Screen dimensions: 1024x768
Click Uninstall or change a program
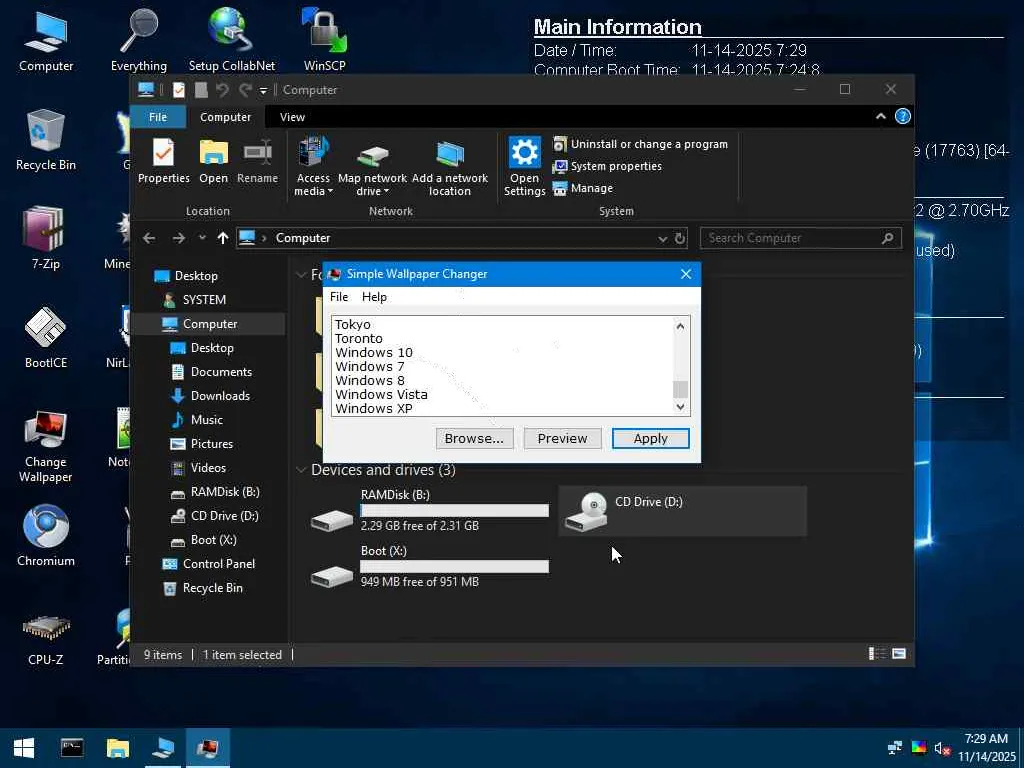click(x=640, y=144)
